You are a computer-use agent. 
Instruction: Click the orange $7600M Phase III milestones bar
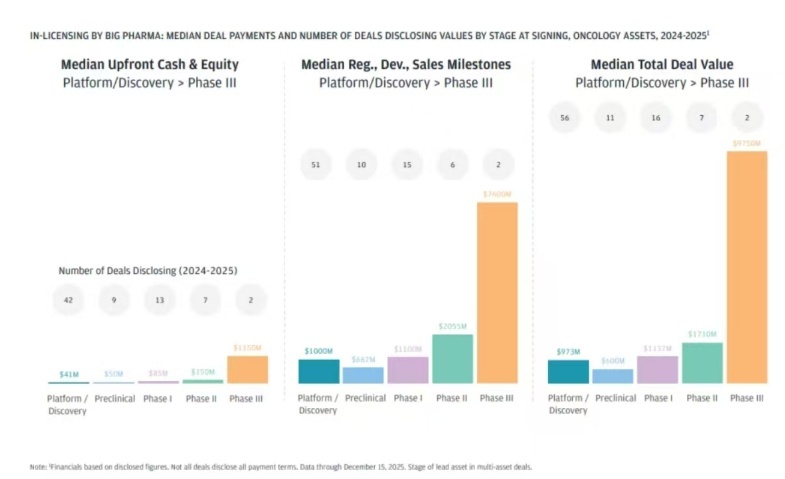click(497, 292)
